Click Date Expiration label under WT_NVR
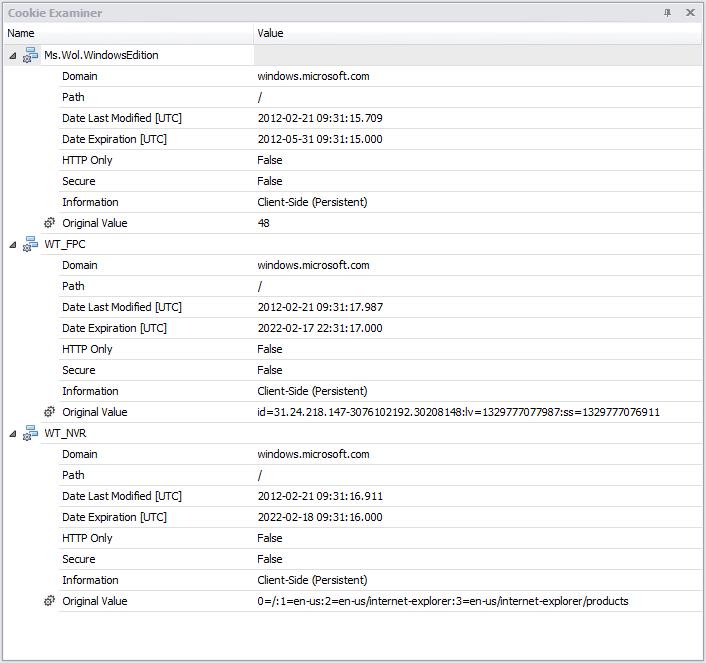 pyautogui.click(x=114, y=517)
